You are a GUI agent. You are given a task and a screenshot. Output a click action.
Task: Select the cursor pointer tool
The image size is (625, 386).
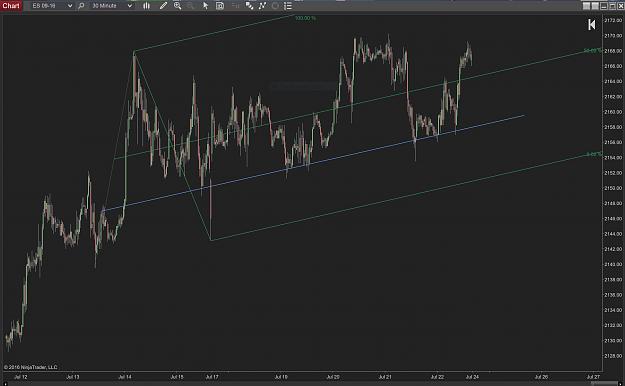[205, 6]
